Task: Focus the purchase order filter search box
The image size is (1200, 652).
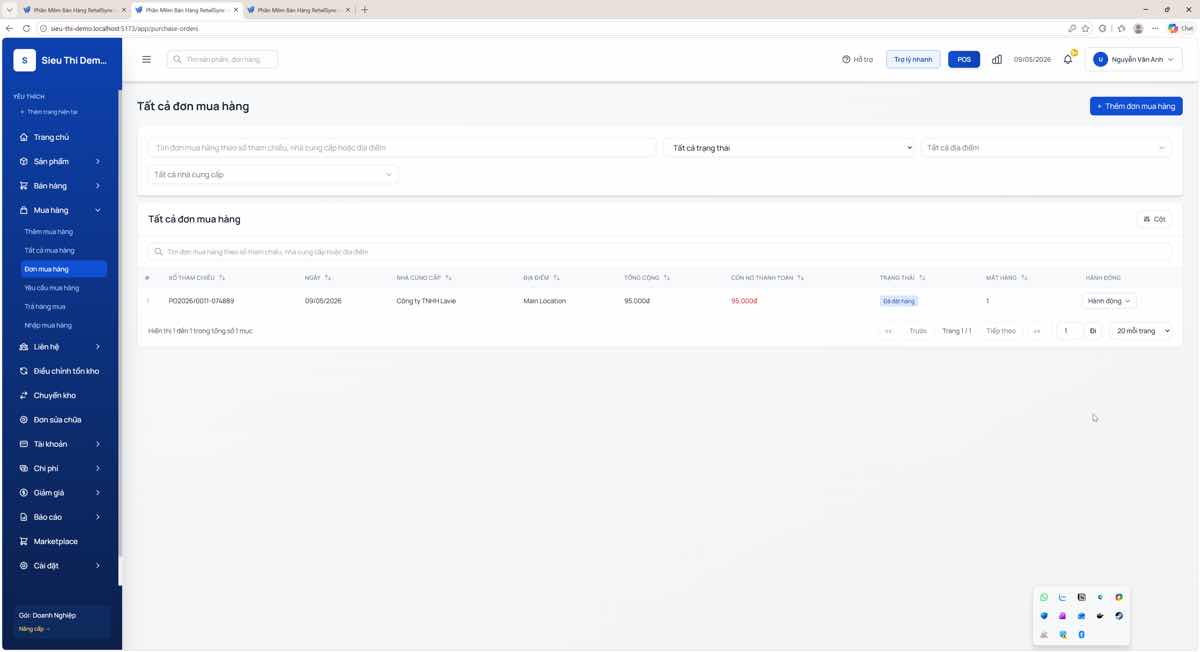Action: (x=402, y=148)
